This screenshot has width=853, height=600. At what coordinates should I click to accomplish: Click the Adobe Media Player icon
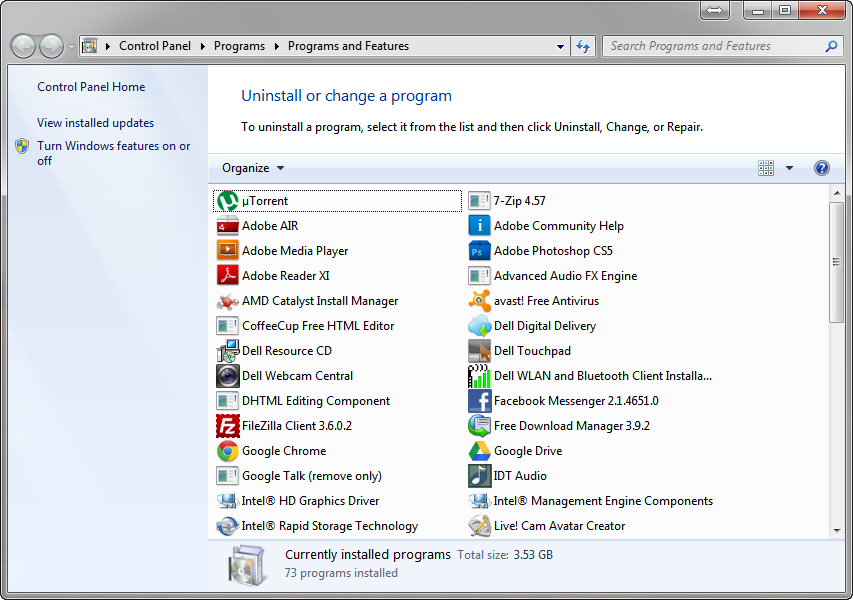[227, 251]
